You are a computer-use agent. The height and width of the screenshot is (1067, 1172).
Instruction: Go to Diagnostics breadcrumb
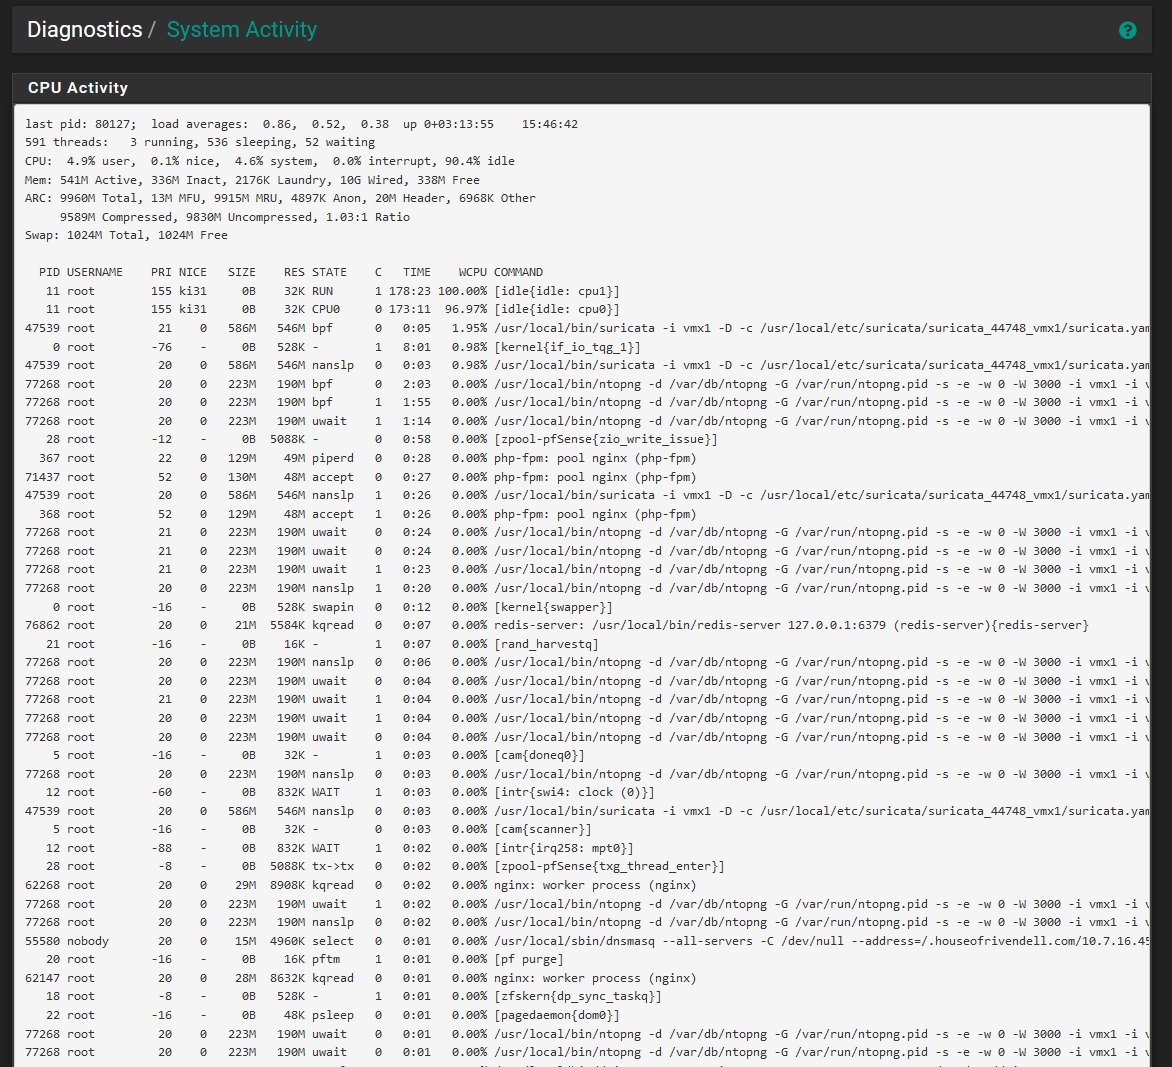(84, 29)
